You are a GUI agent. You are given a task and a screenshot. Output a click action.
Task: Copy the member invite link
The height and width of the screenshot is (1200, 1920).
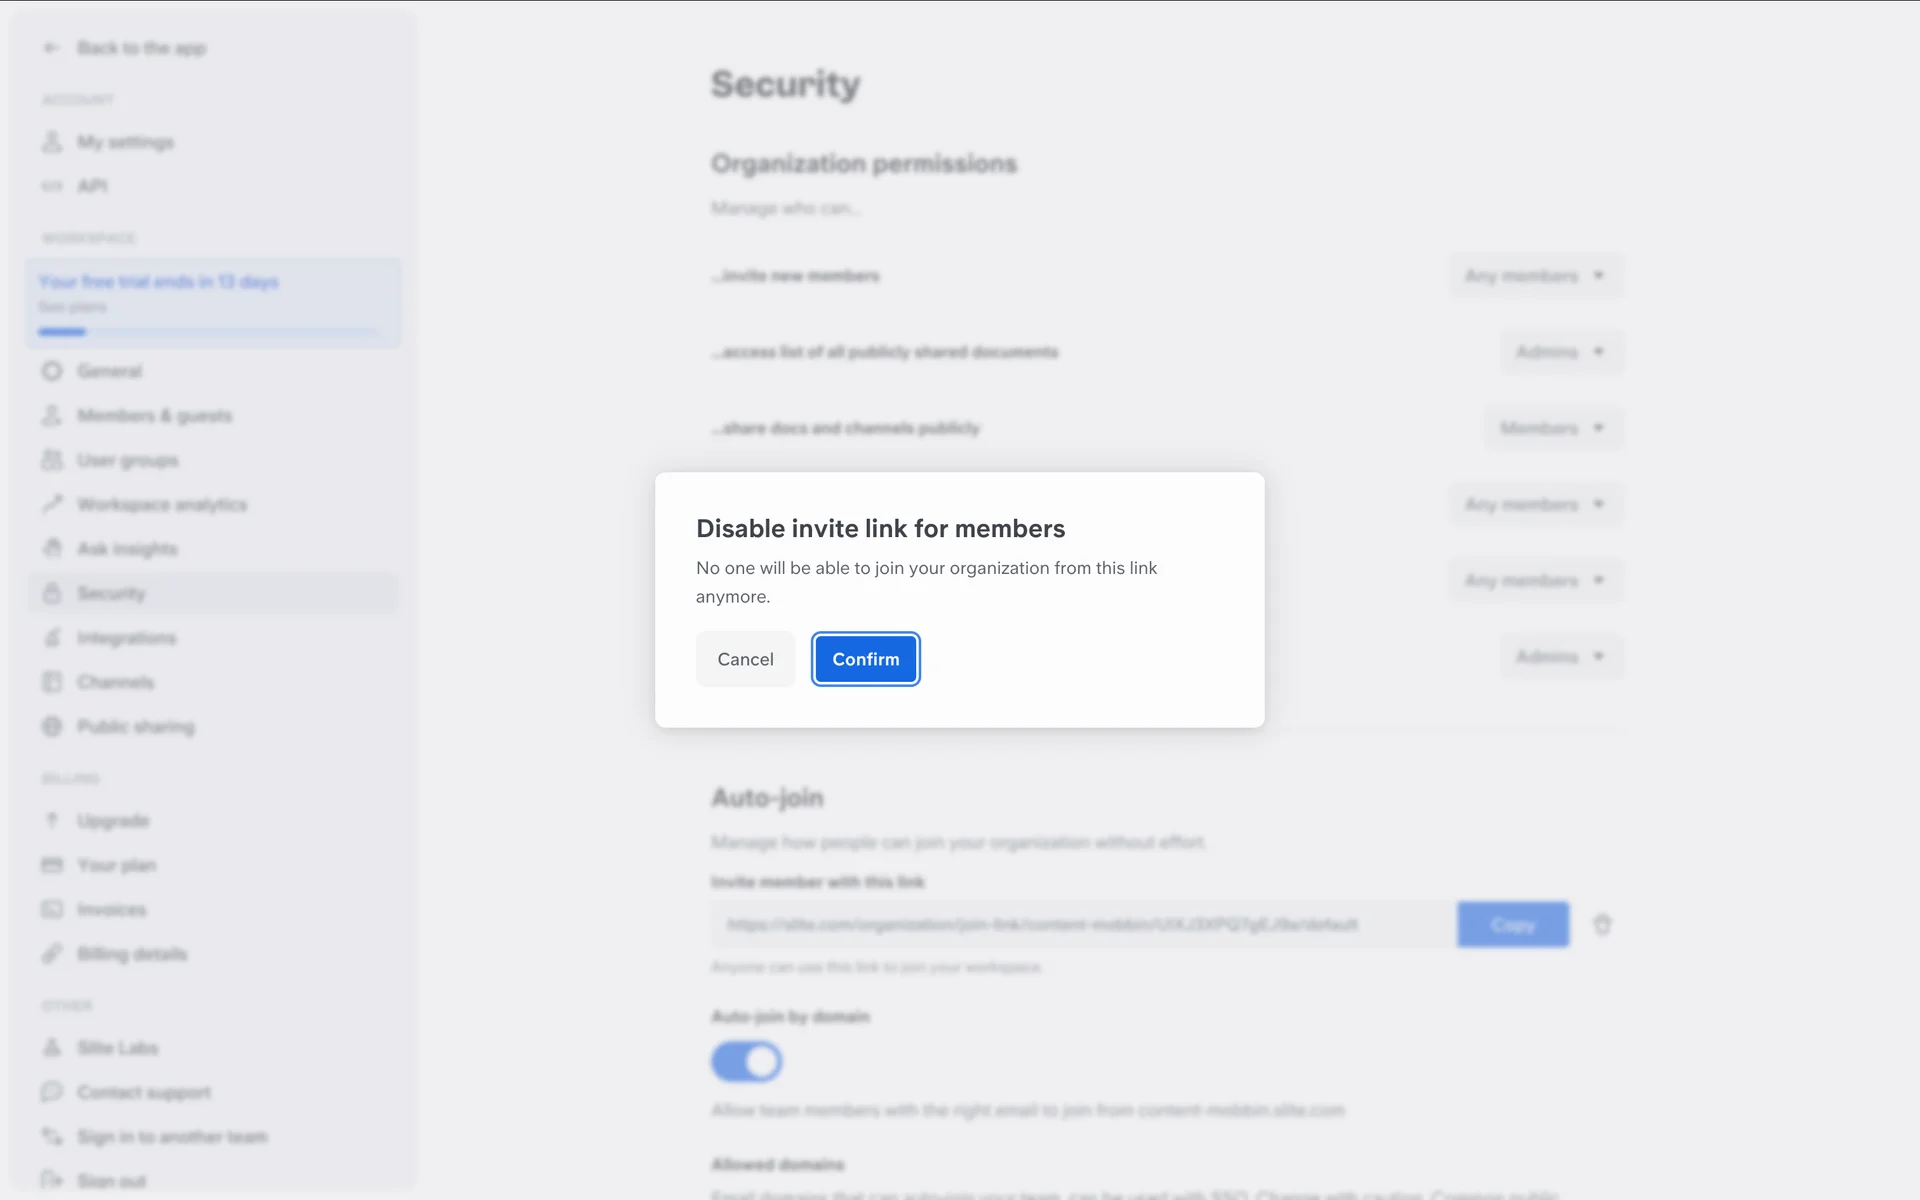coord(1512,925)
